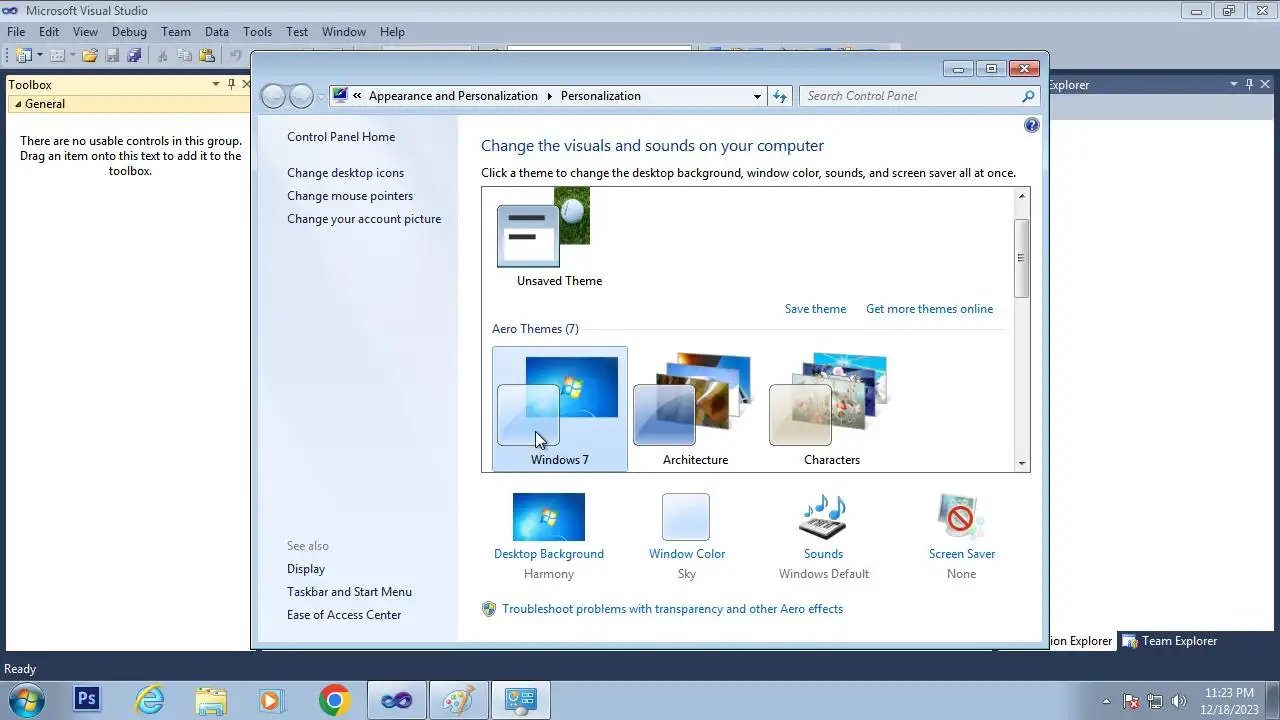
Task: Collapse the General group in Toolbox
Action: coord(18,104)
